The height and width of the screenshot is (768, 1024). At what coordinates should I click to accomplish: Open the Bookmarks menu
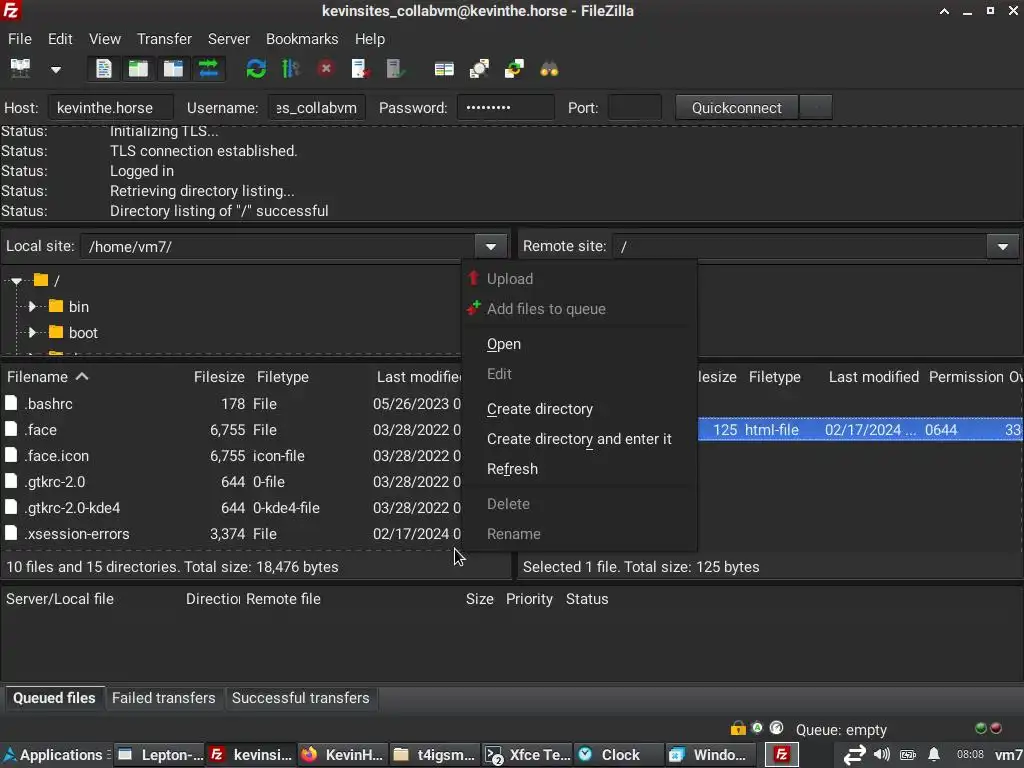pyautogui.click(x=302, y=39)
